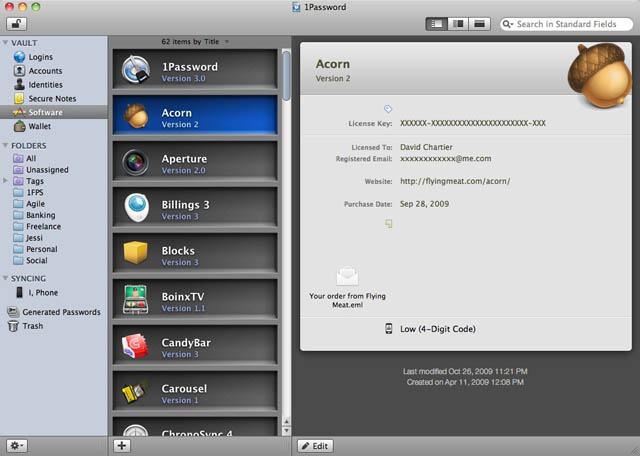
Task: Select the Unassigned folder
Action: click(x=47, y=169)
